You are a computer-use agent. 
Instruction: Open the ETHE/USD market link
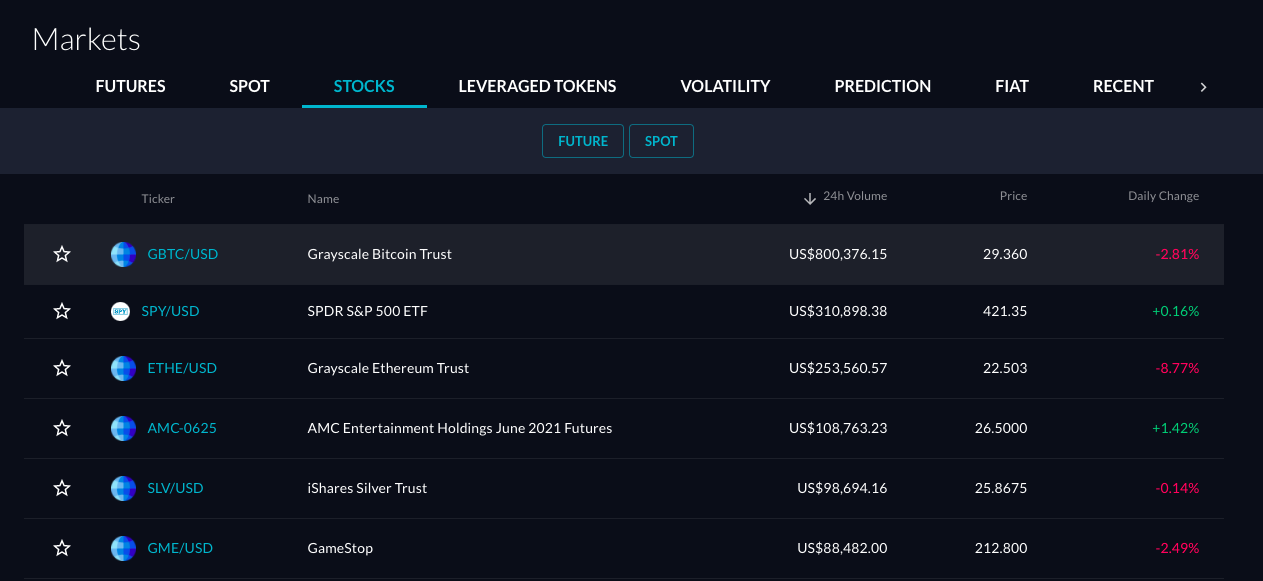pos(182,368)
